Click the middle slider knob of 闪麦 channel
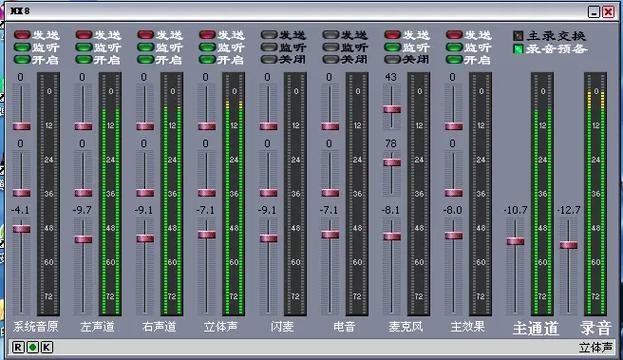Image resolution: width=623 pixels, height=360 pixels. pyautogui.click(x=269, y=193)
